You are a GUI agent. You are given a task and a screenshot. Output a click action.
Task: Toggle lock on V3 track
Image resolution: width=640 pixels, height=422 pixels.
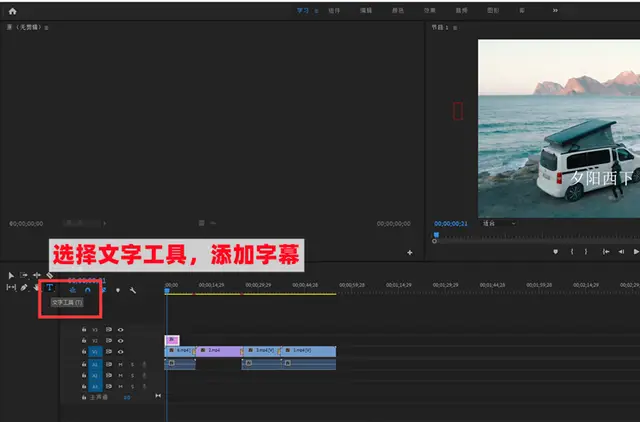click(x=84, y=329)
